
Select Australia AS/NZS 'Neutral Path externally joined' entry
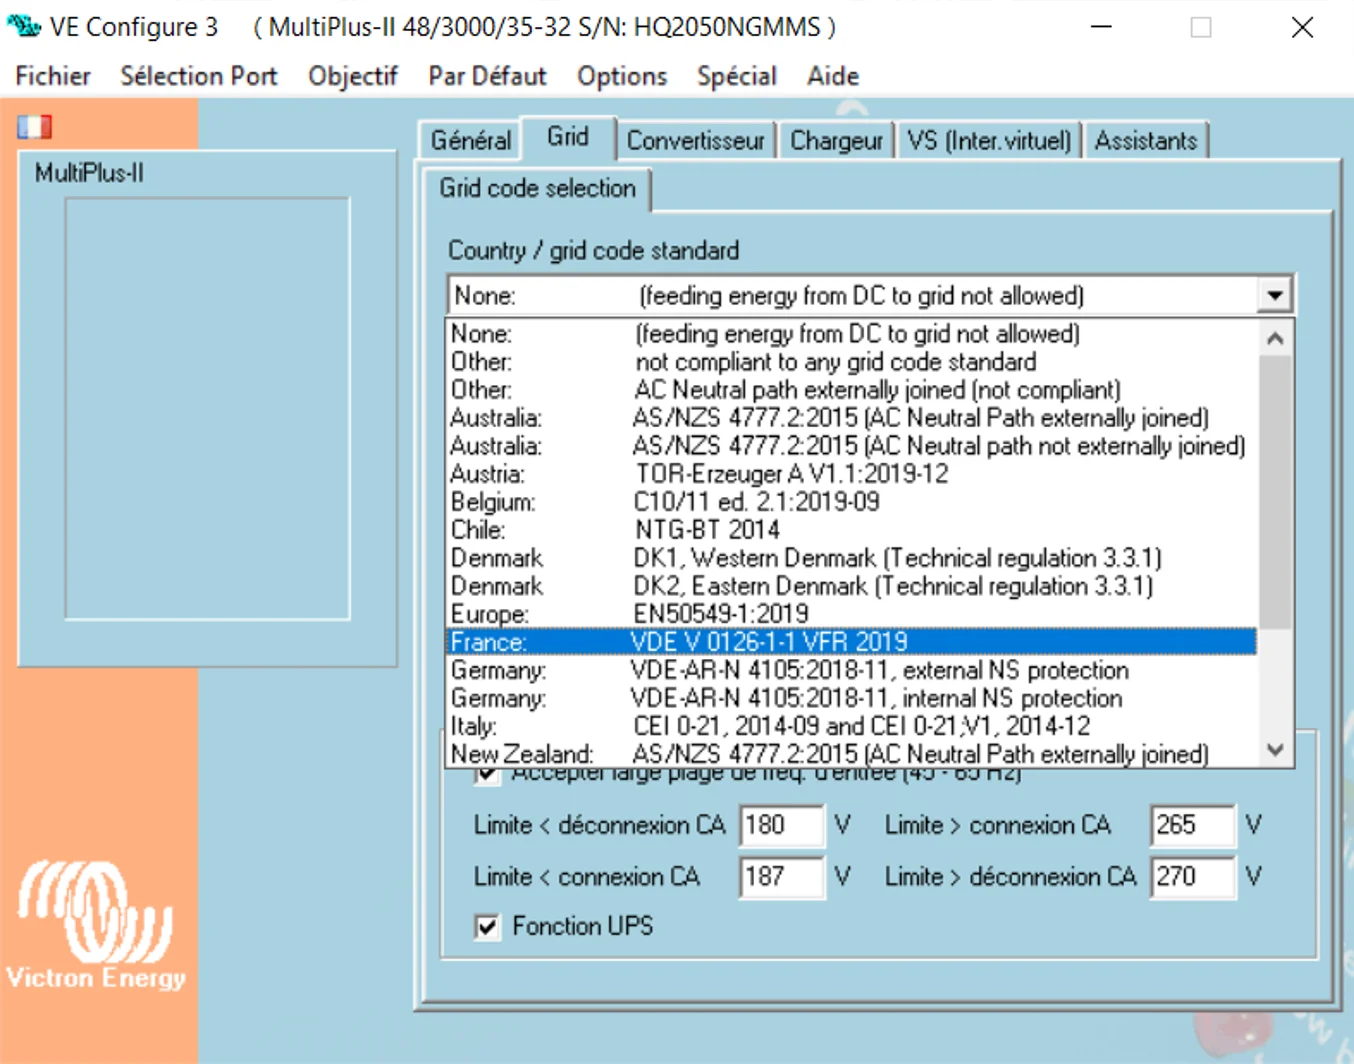tap(852, 418)
